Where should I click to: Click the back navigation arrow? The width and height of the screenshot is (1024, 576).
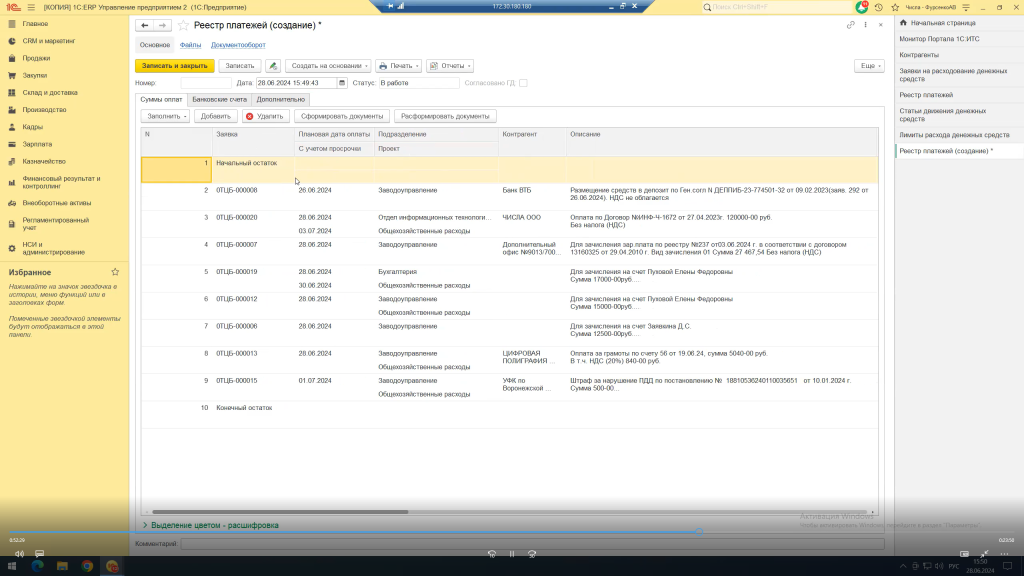coord(145,25)
